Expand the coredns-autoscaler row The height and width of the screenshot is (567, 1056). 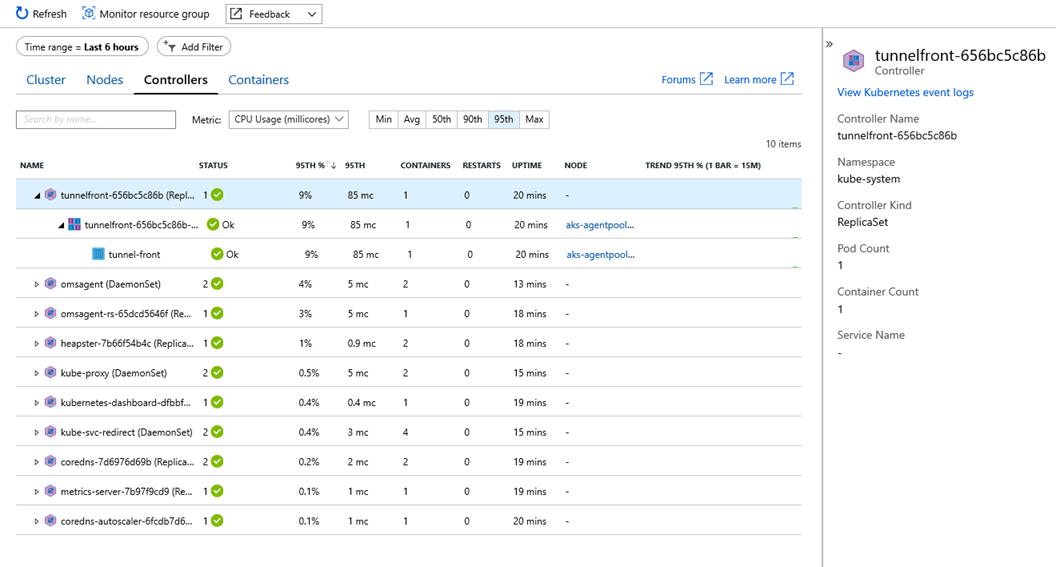click(x=36, y=521)
